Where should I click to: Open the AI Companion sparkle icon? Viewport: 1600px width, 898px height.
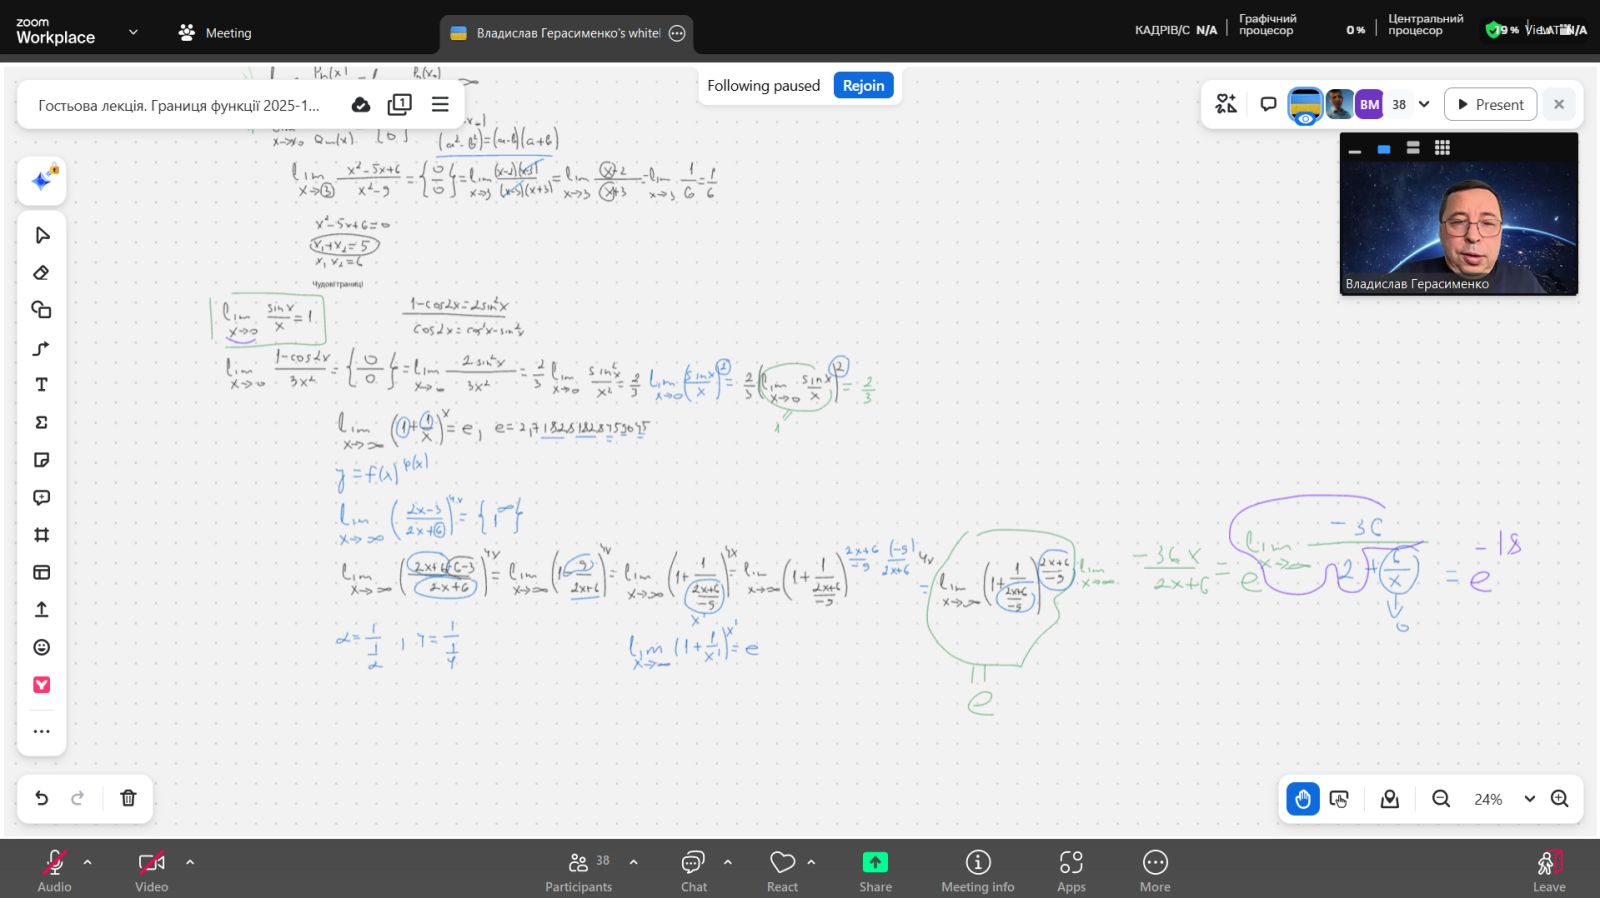point(41,181)
